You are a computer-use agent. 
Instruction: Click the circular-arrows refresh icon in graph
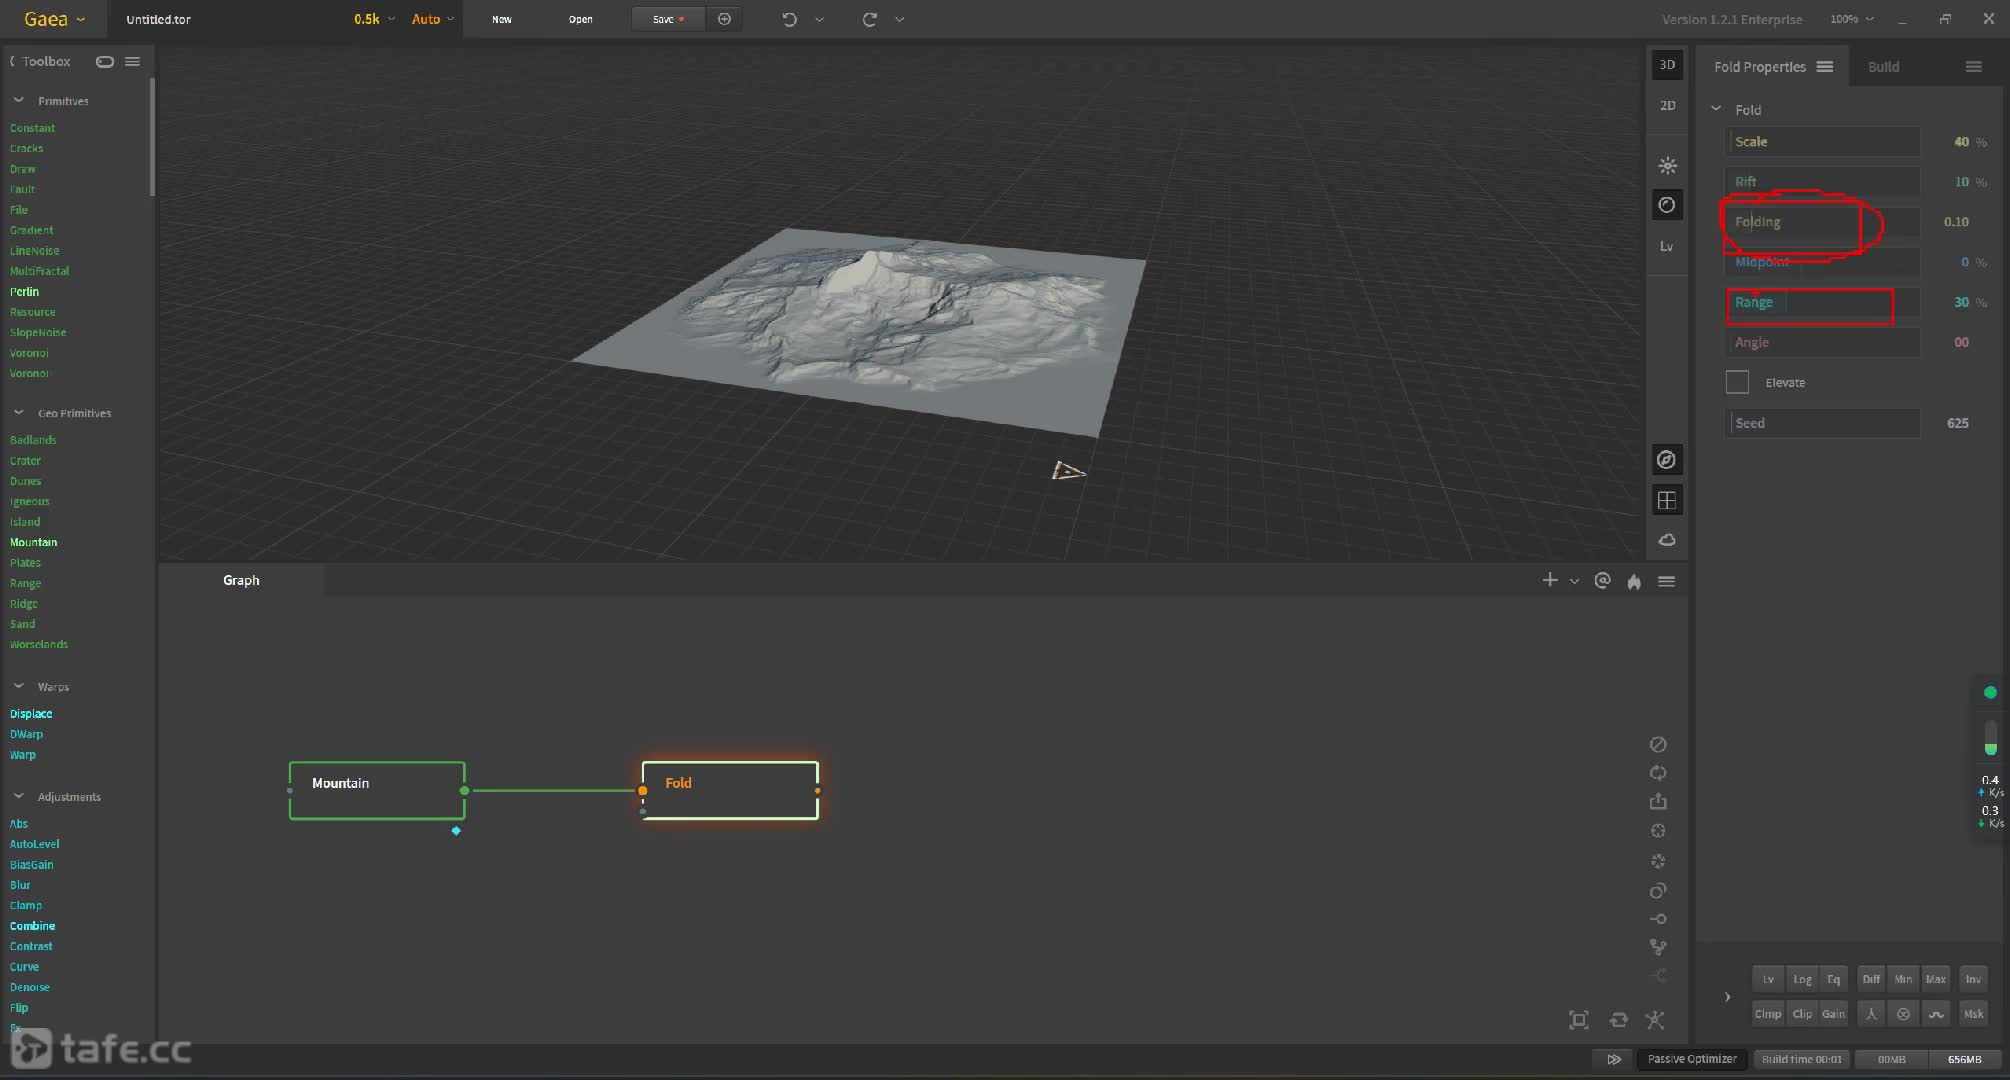1658,773
